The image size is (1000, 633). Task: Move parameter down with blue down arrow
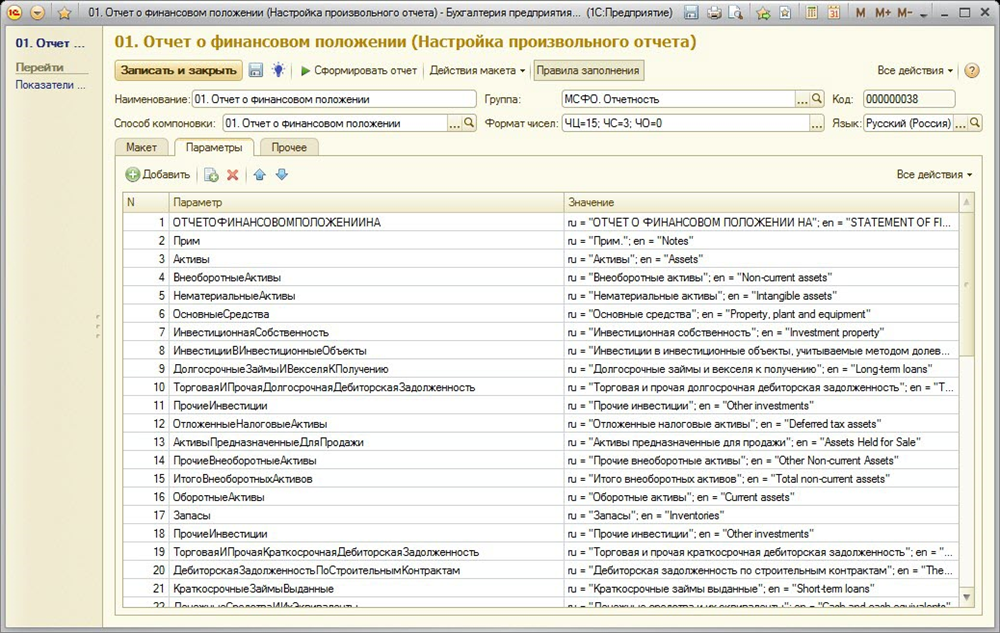pos(281,175)
